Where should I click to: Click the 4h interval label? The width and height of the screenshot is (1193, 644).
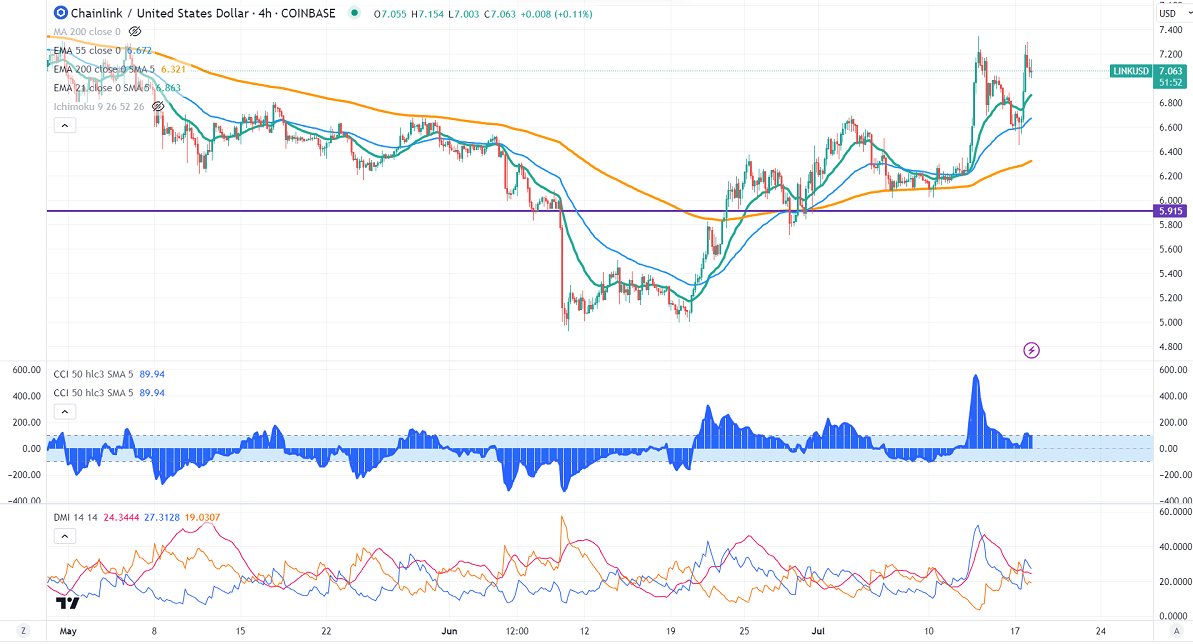[x=266, y=13]
